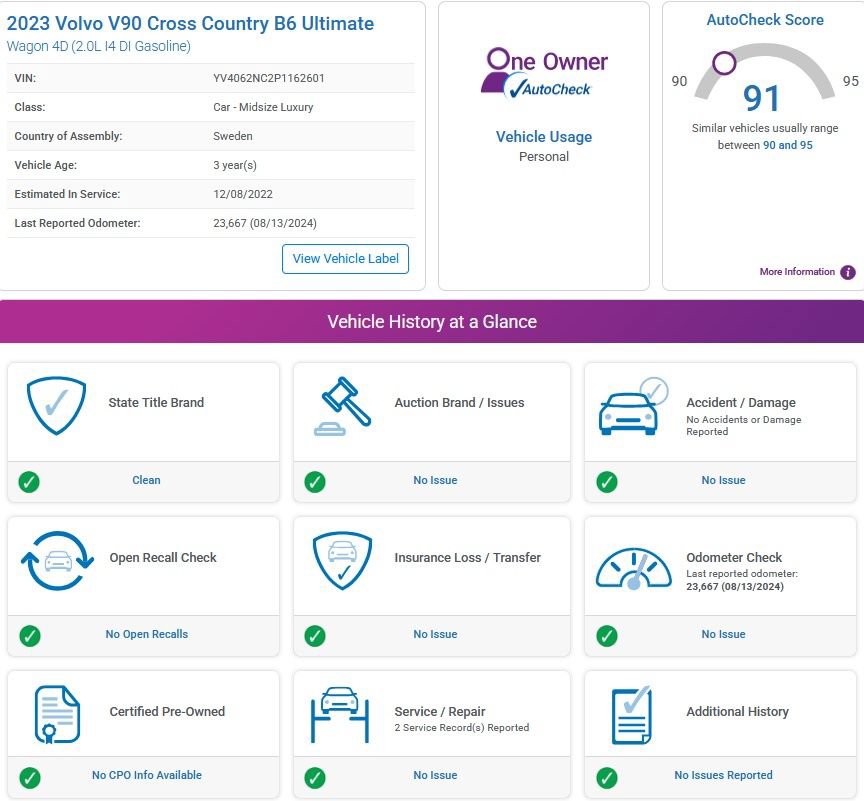The width and height of the screenshot is (864, 801).
Task: Click the Open Recall Check label
Action: pos(163,558)
